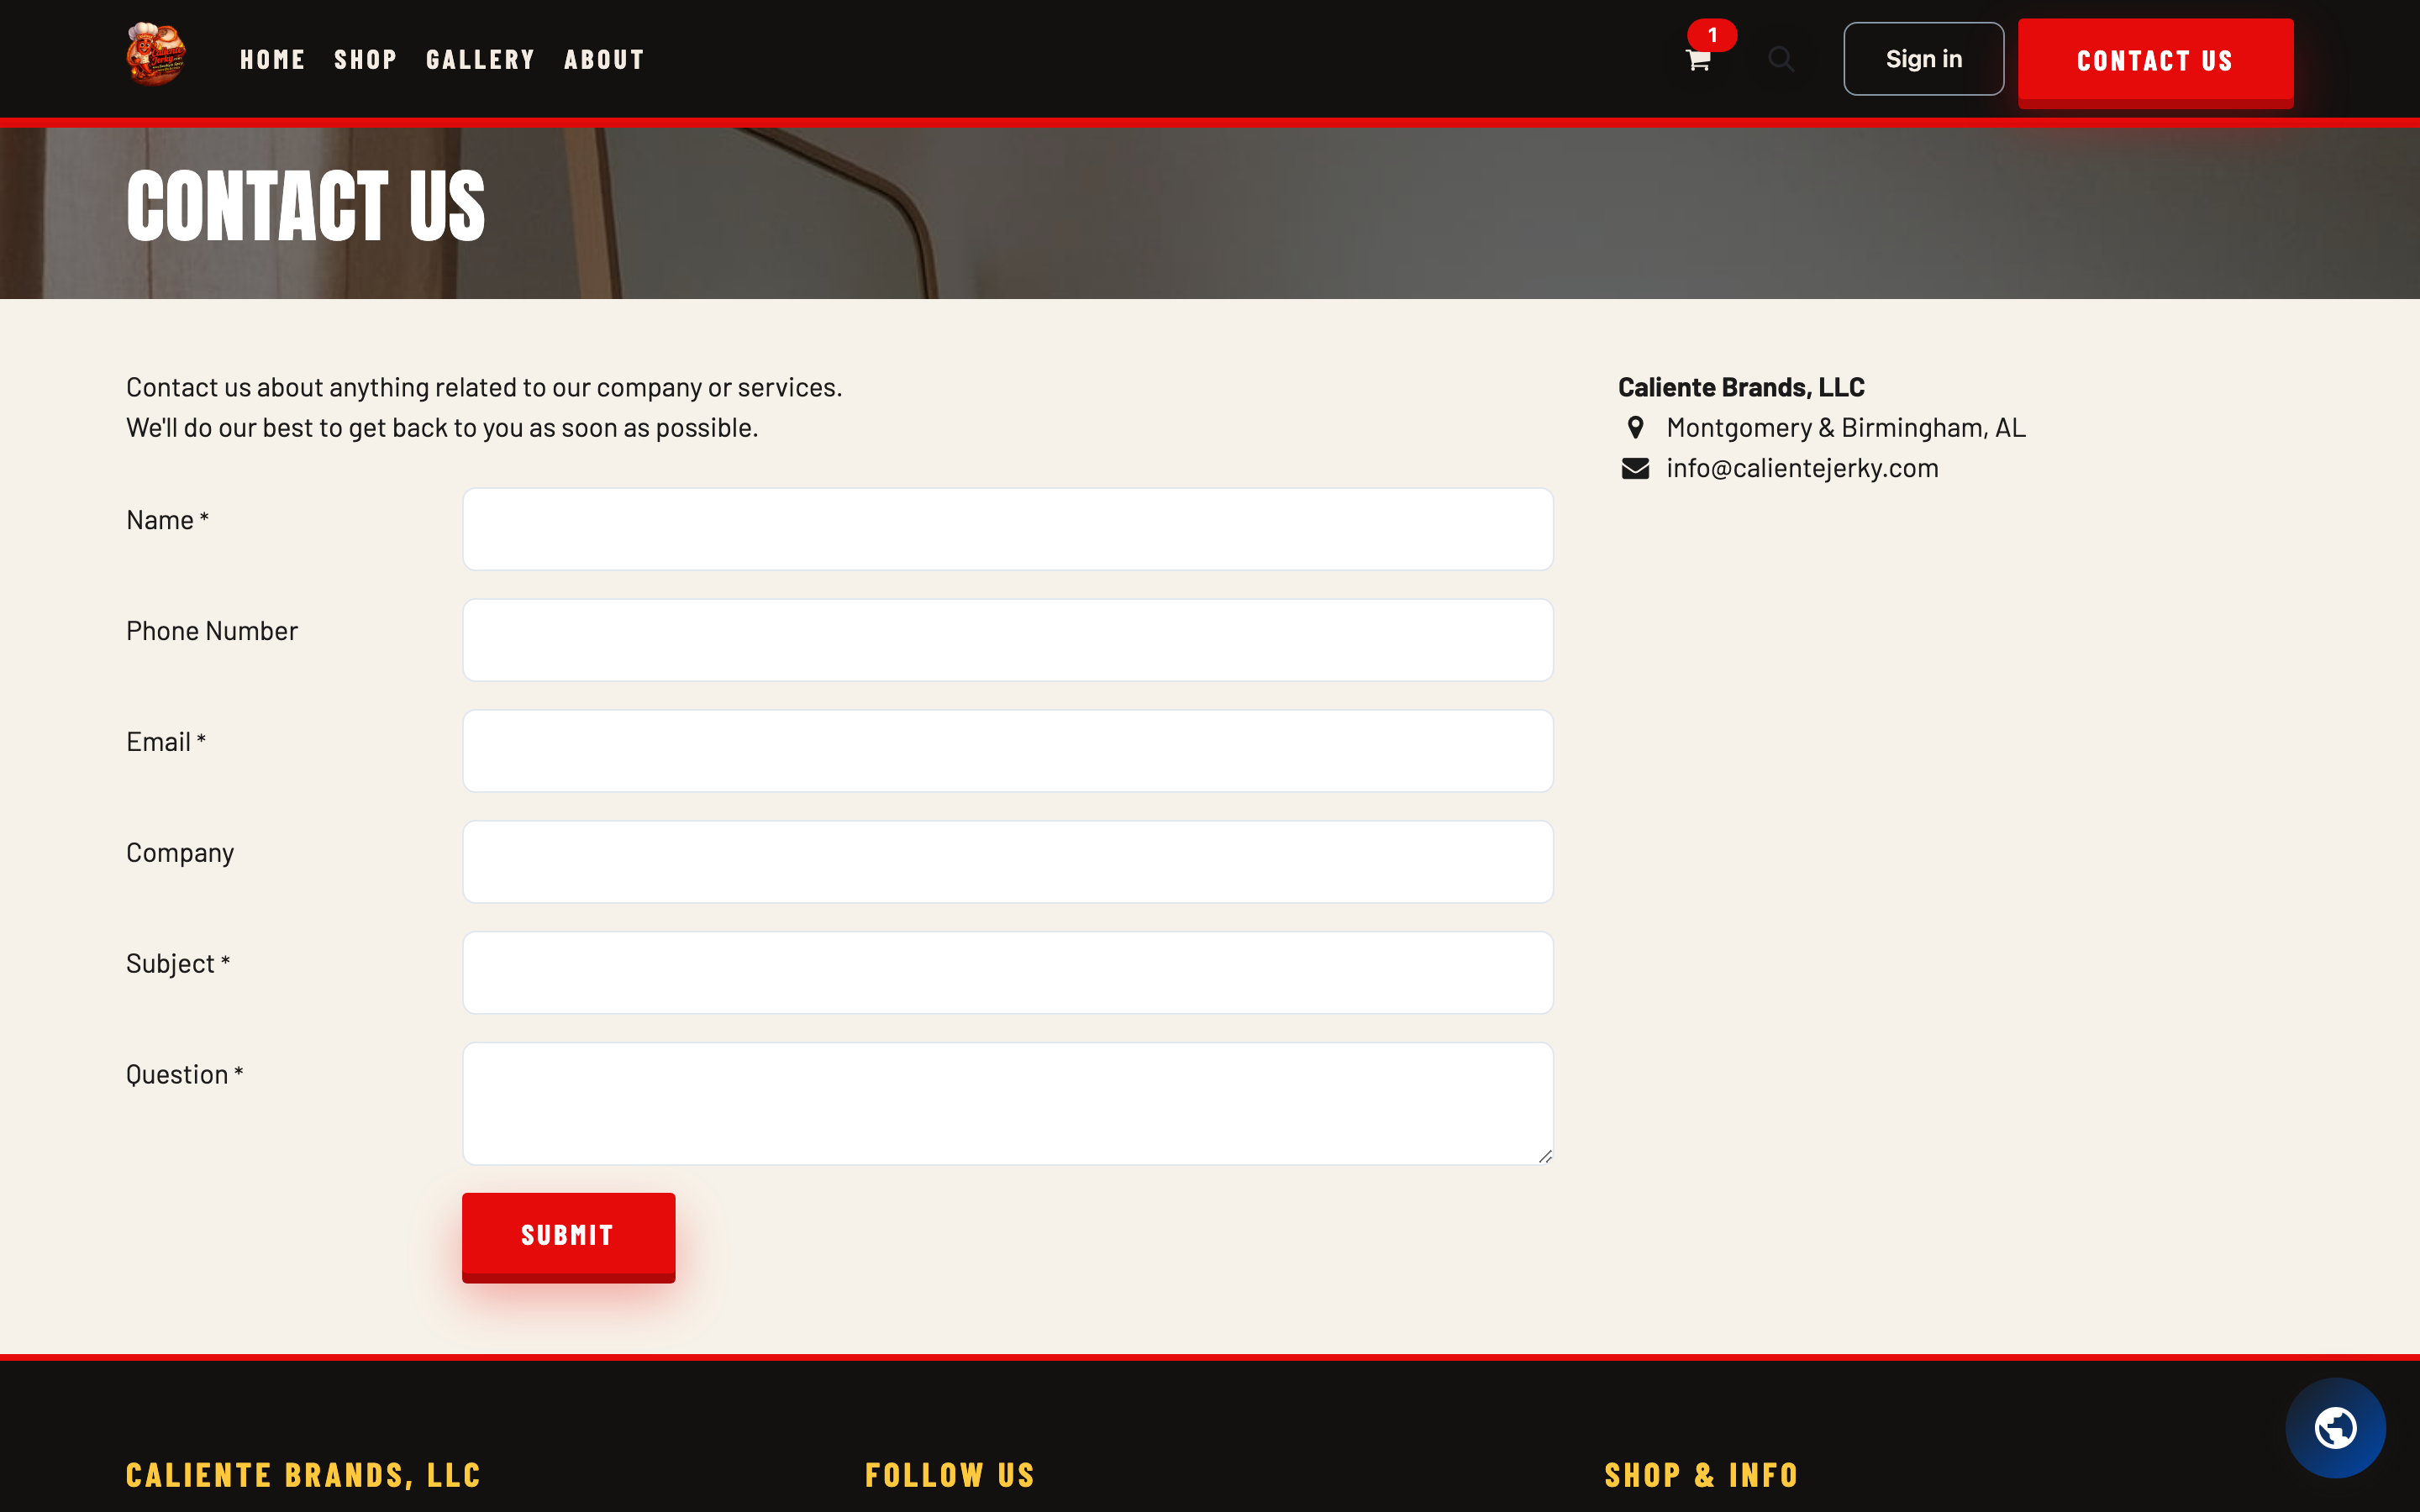Screen dimensions: 2420x1512
Task: Submit the contact form
Action: pos(568,1237)
